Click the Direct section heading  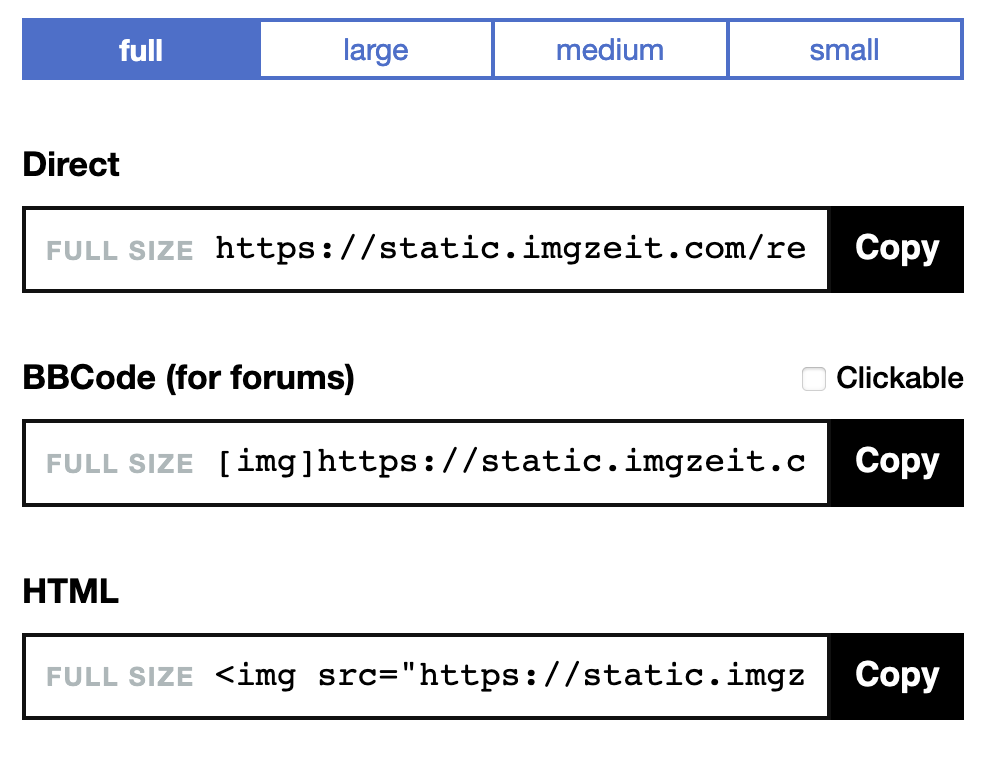pos(71,165)
